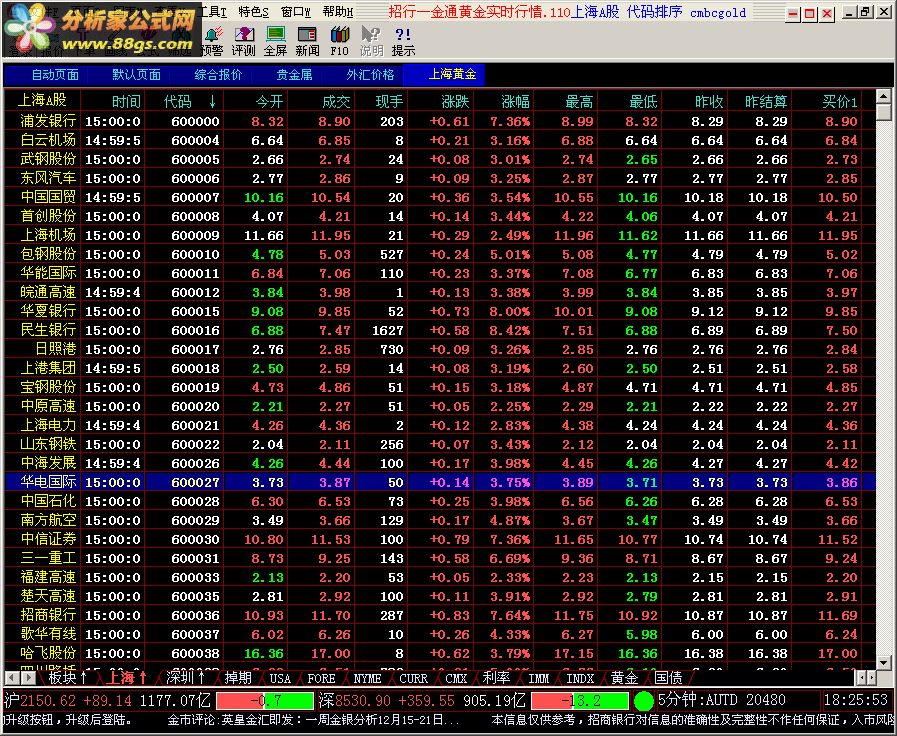Open the 特色S menu
This screenshot has width=897, height=736.
[253, 11]
